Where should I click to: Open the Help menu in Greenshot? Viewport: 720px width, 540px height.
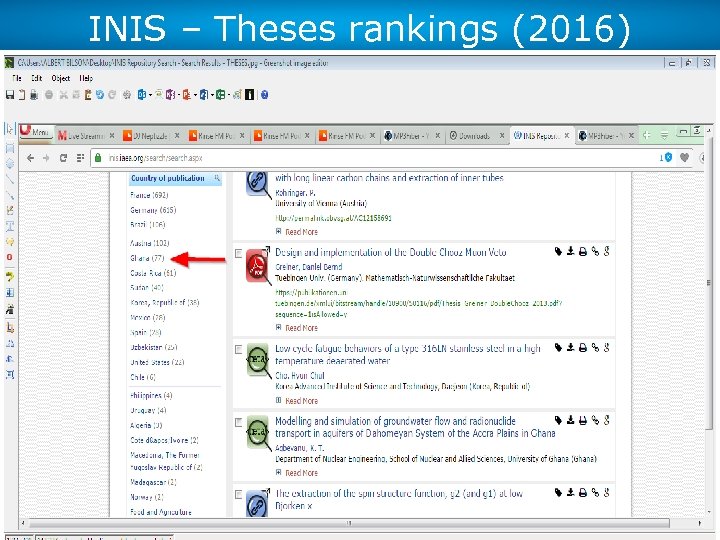[86, 78]
